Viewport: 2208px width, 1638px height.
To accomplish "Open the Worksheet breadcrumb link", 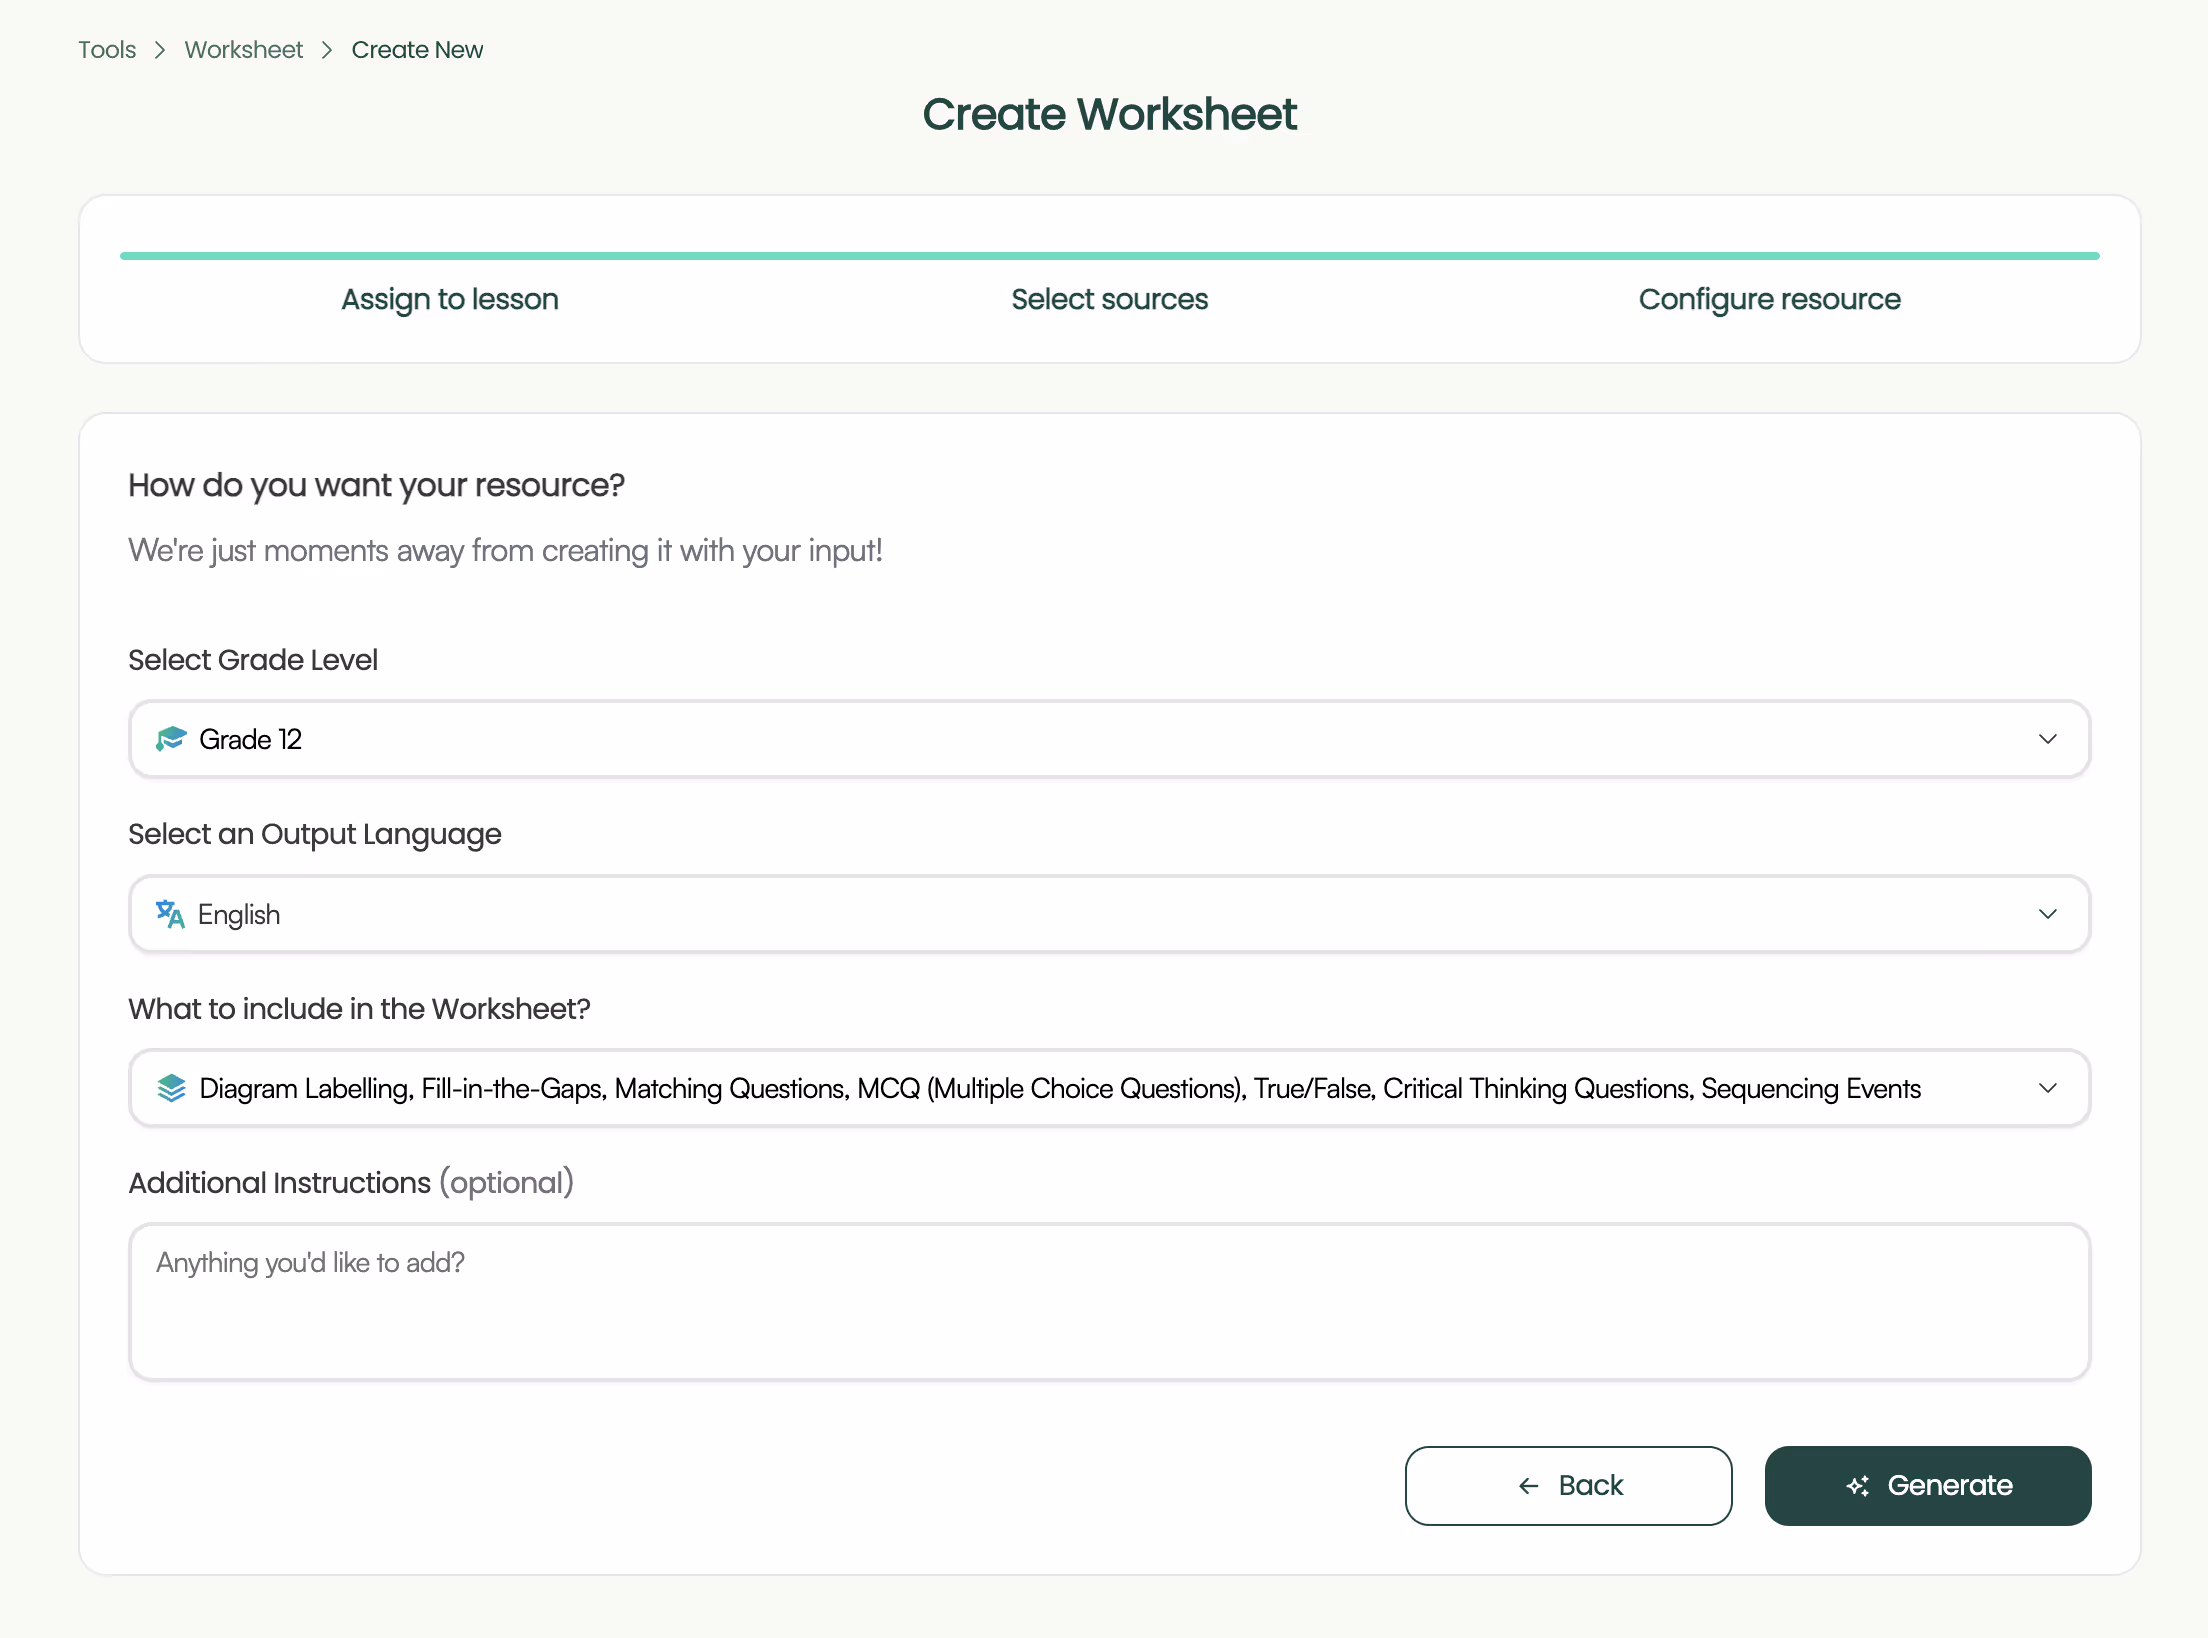I will coord(243,50).
